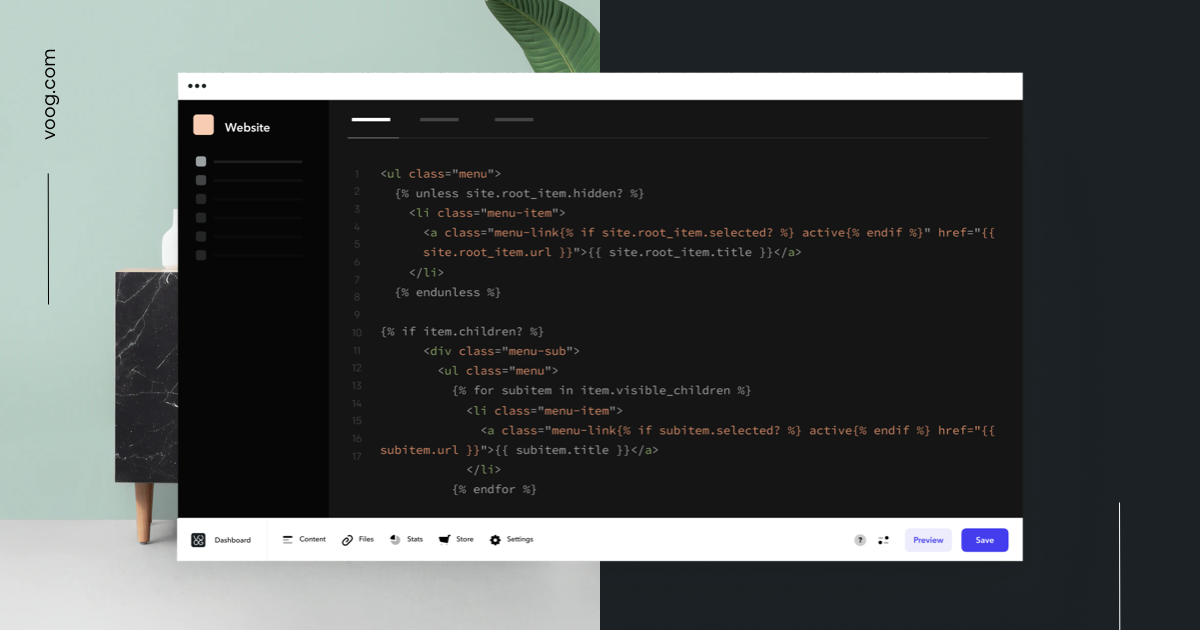Open Stats using the pie chart icon
The height and width of the screenshot is (630, 1200).
coord(394,539)
